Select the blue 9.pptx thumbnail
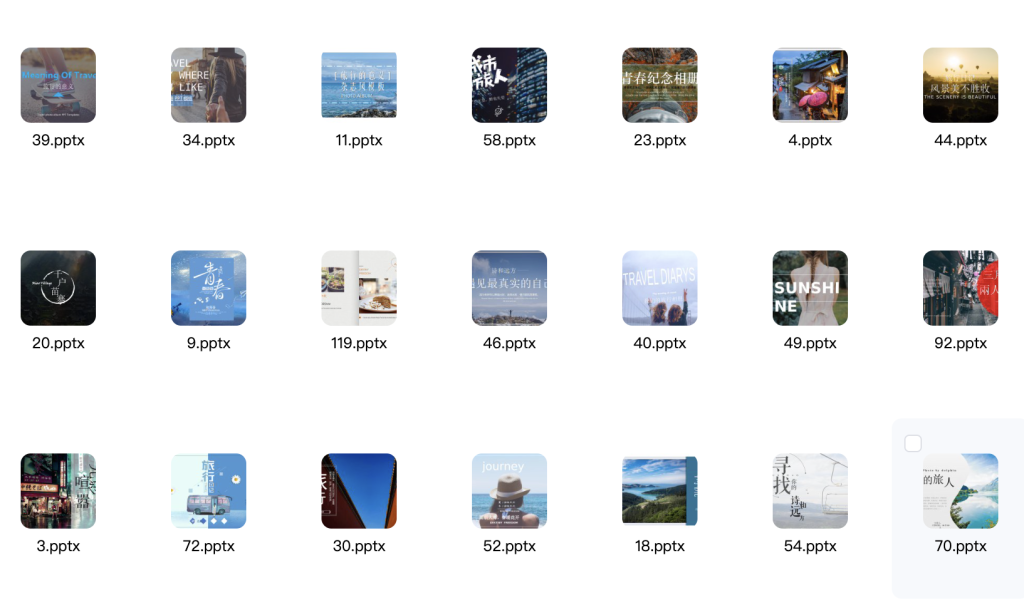 (x=208, y=288)
